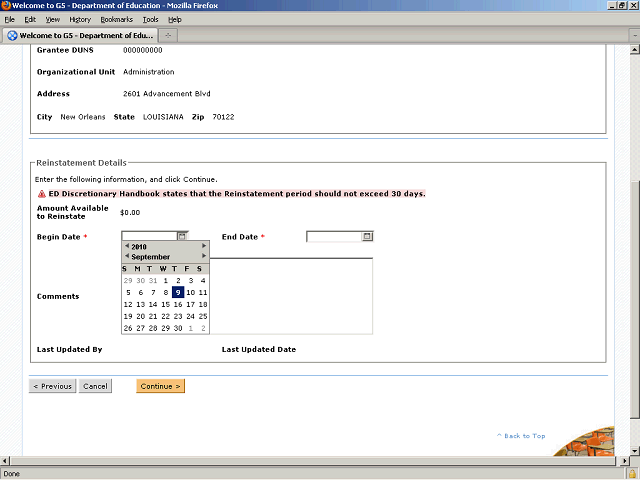This screenshot has width=640, height=480.
Task: Open the File menu
Action: [x=9, y=20]
